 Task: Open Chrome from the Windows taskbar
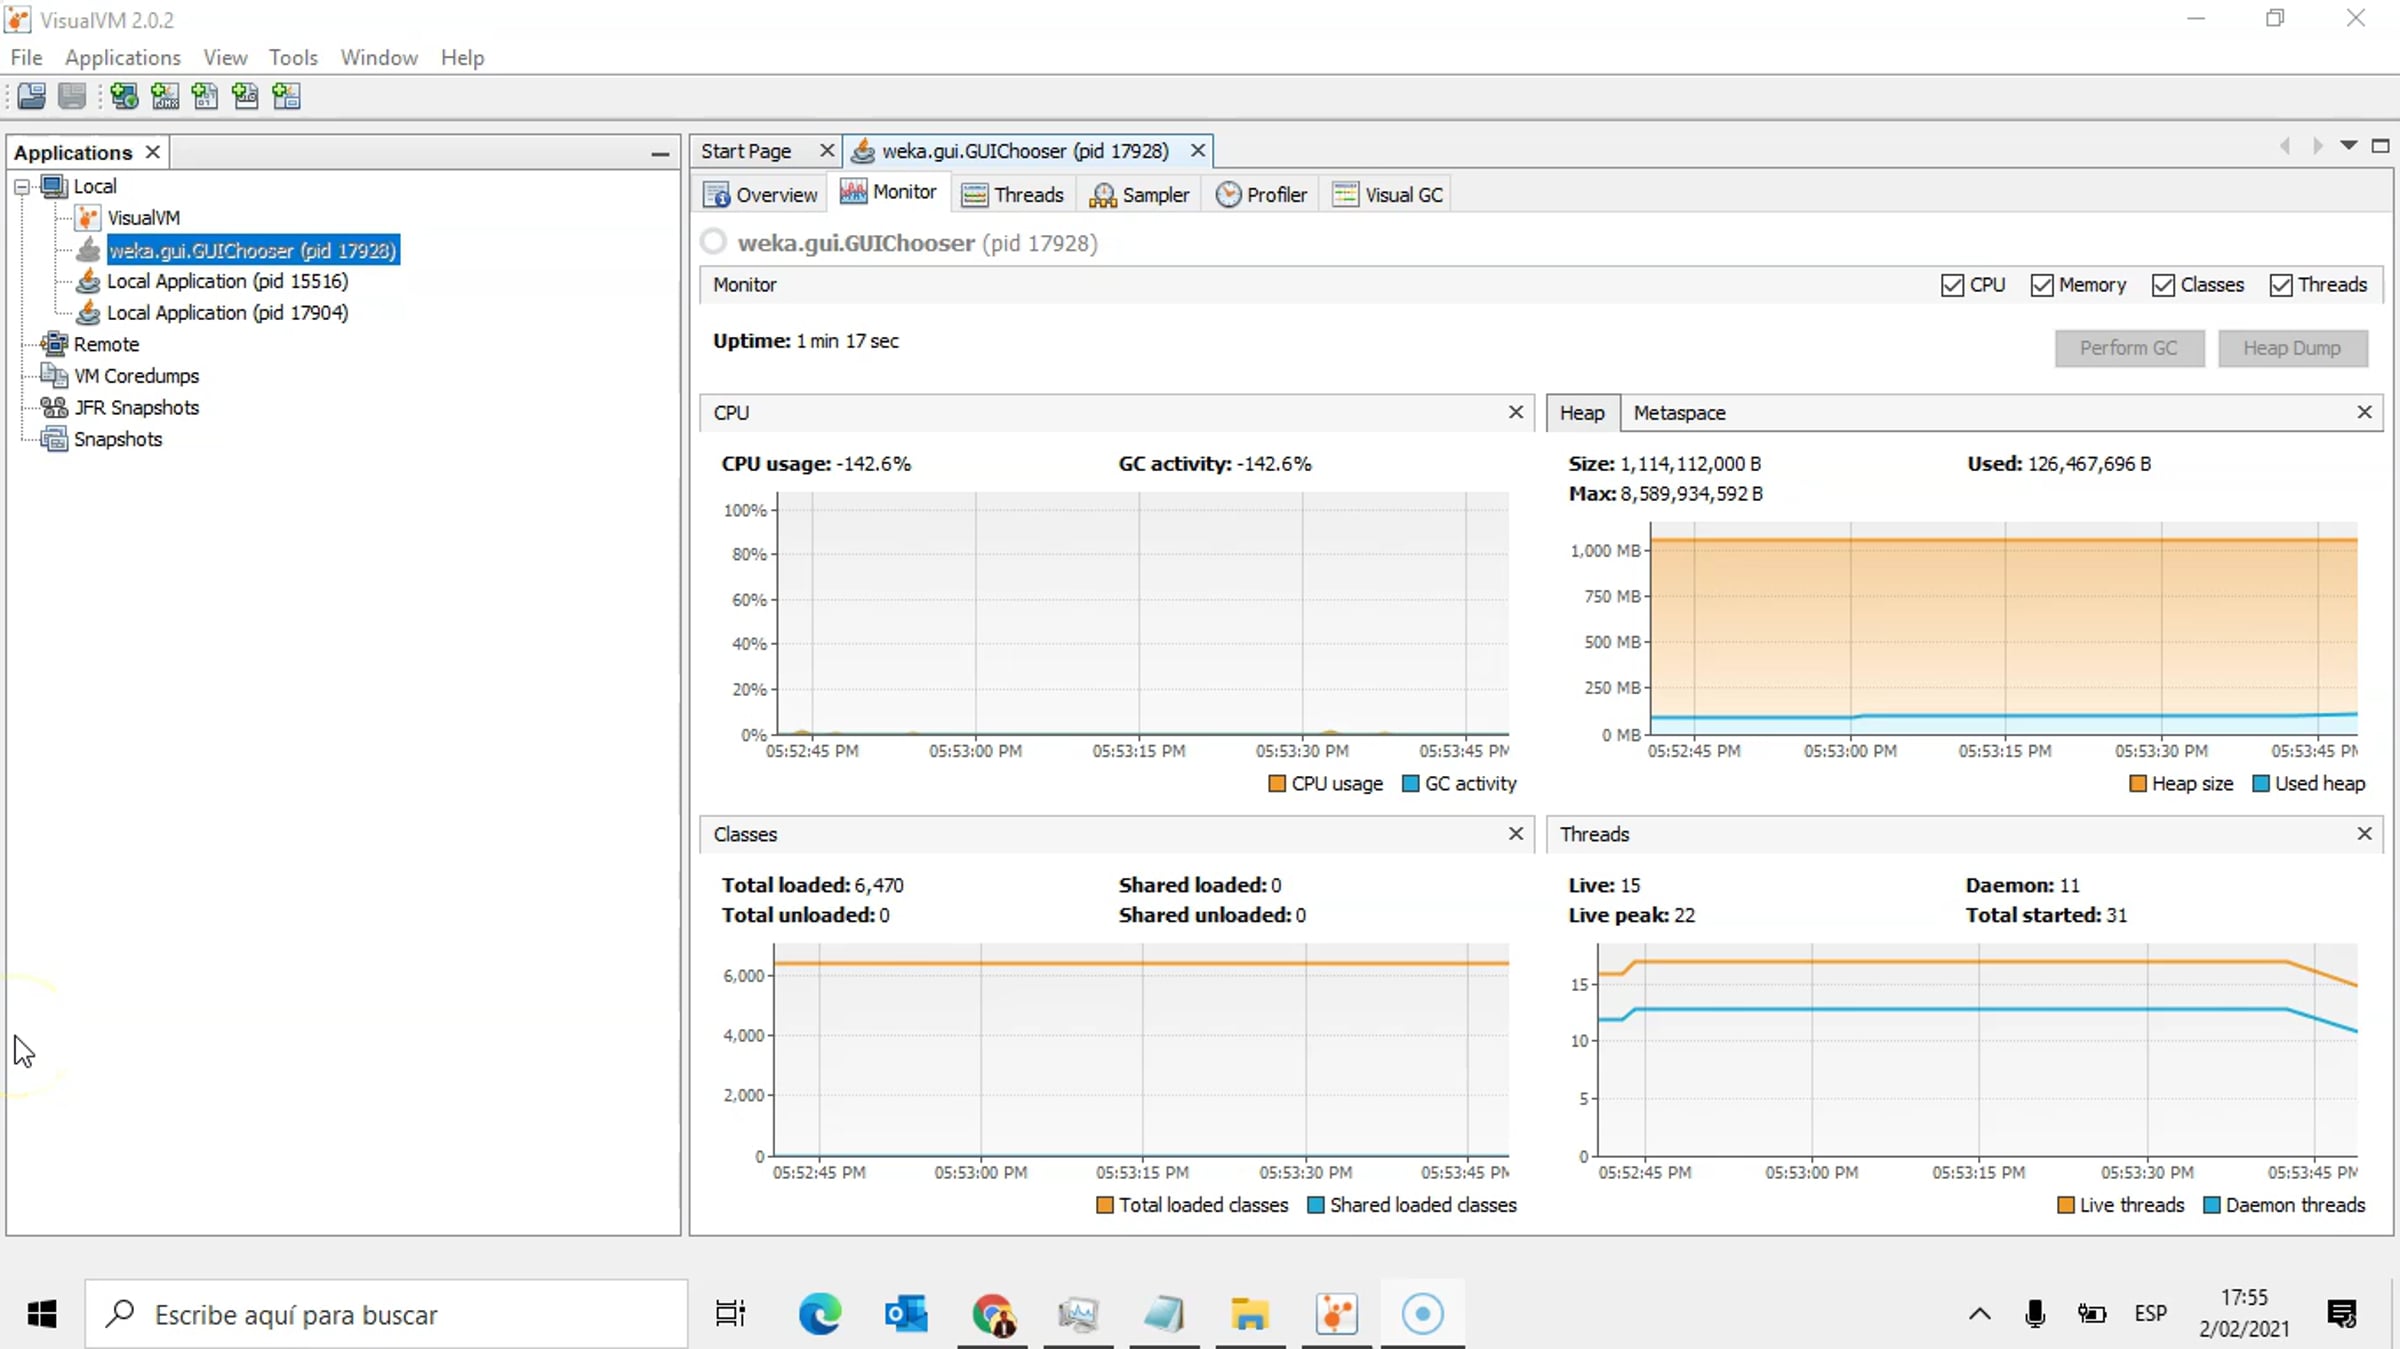pyautogui.click(x=992, y=1314)
